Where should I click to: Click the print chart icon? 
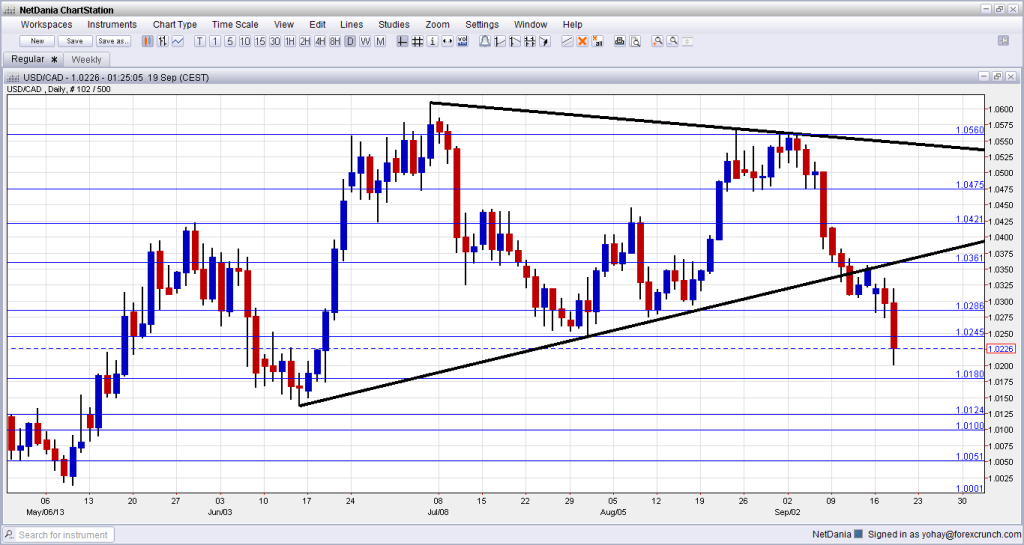tap(619, 41)
